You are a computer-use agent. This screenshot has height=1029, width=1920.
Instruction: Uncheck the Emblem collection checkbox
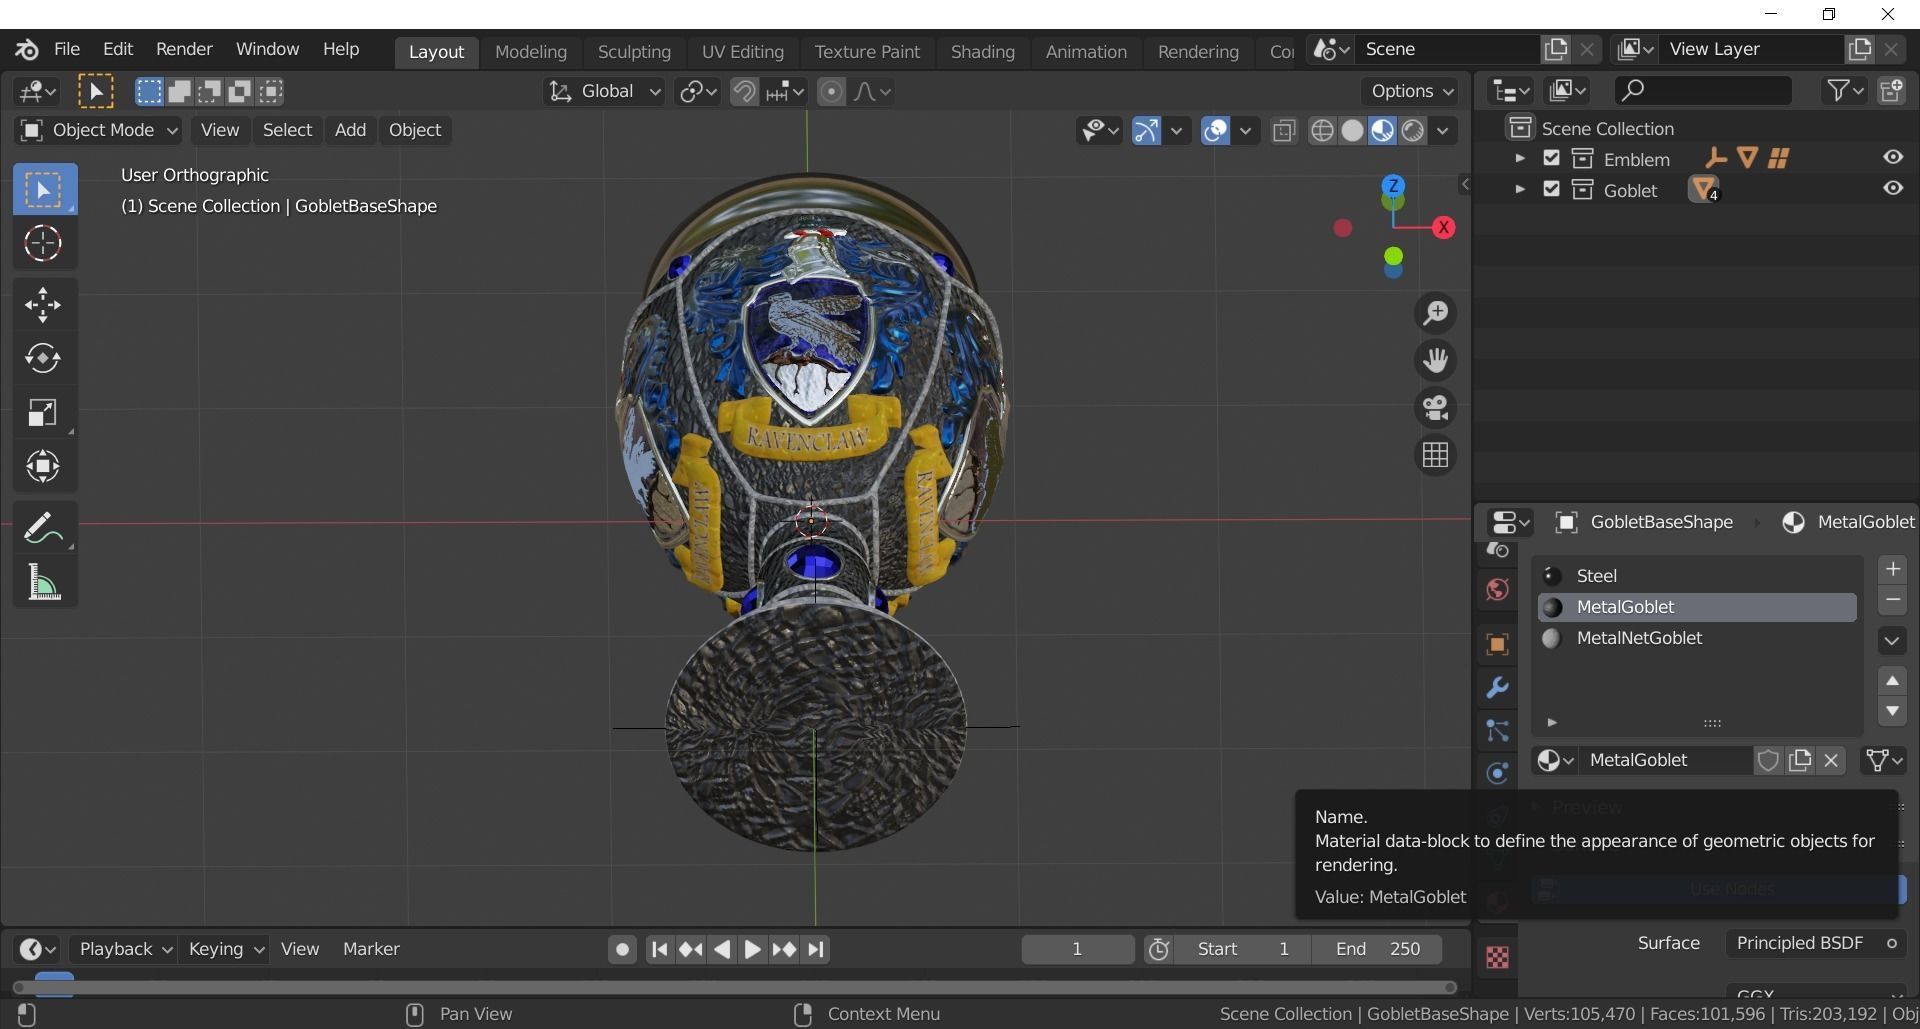point(1551,158)
